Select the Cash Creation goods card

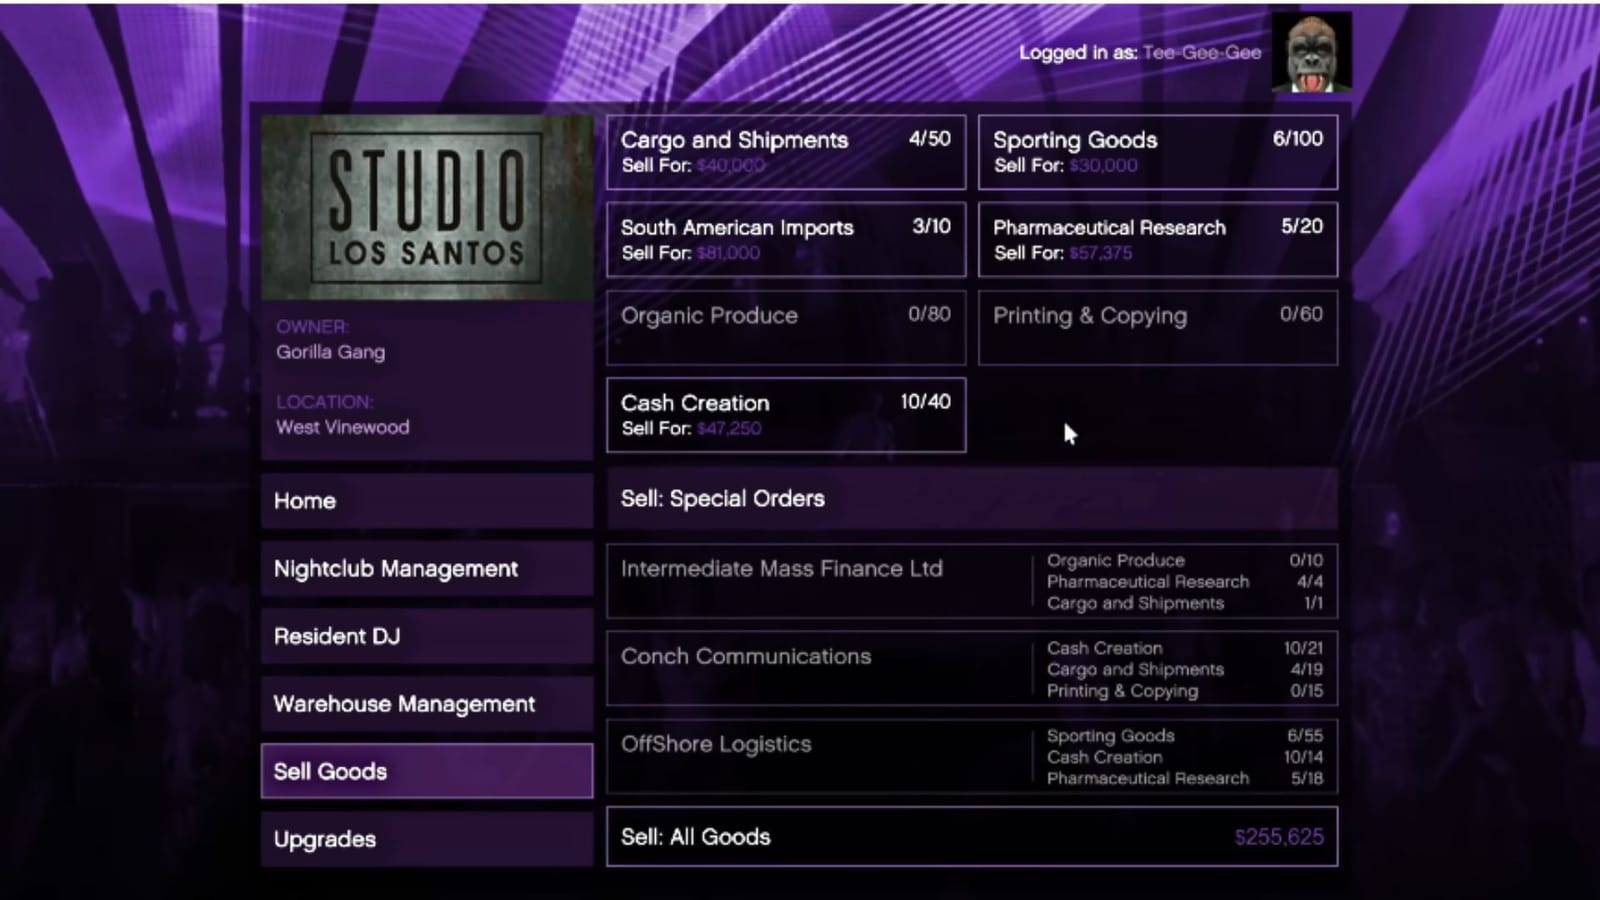pyautogui.click(x=785, y=415)
